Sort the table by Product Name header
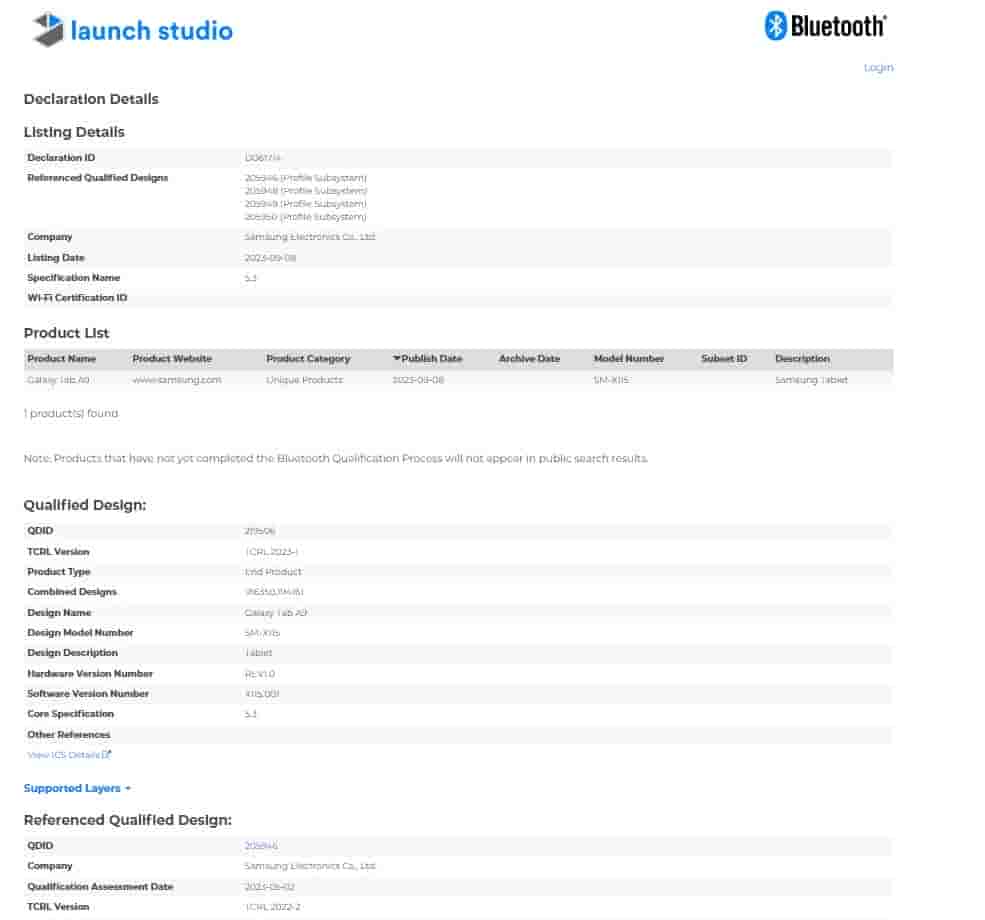Image resolution: width=985 pixels, height=920 pixels. (x=62, y=359)
